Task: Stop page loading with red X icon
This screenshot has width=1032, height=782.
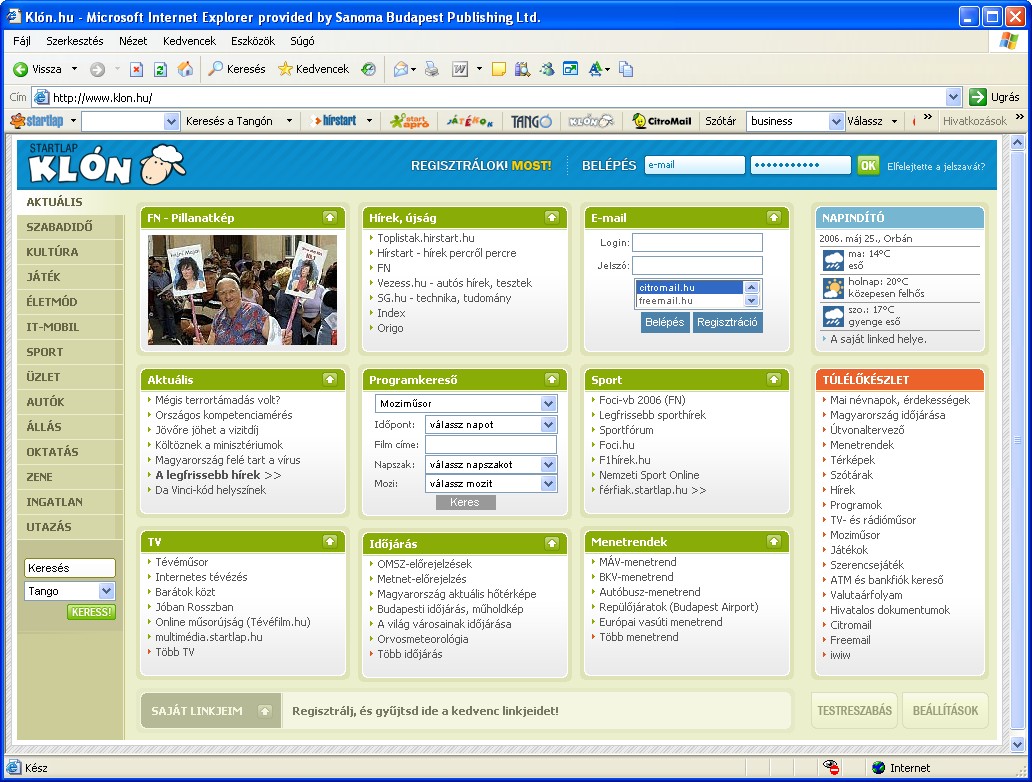Action: 136,69
